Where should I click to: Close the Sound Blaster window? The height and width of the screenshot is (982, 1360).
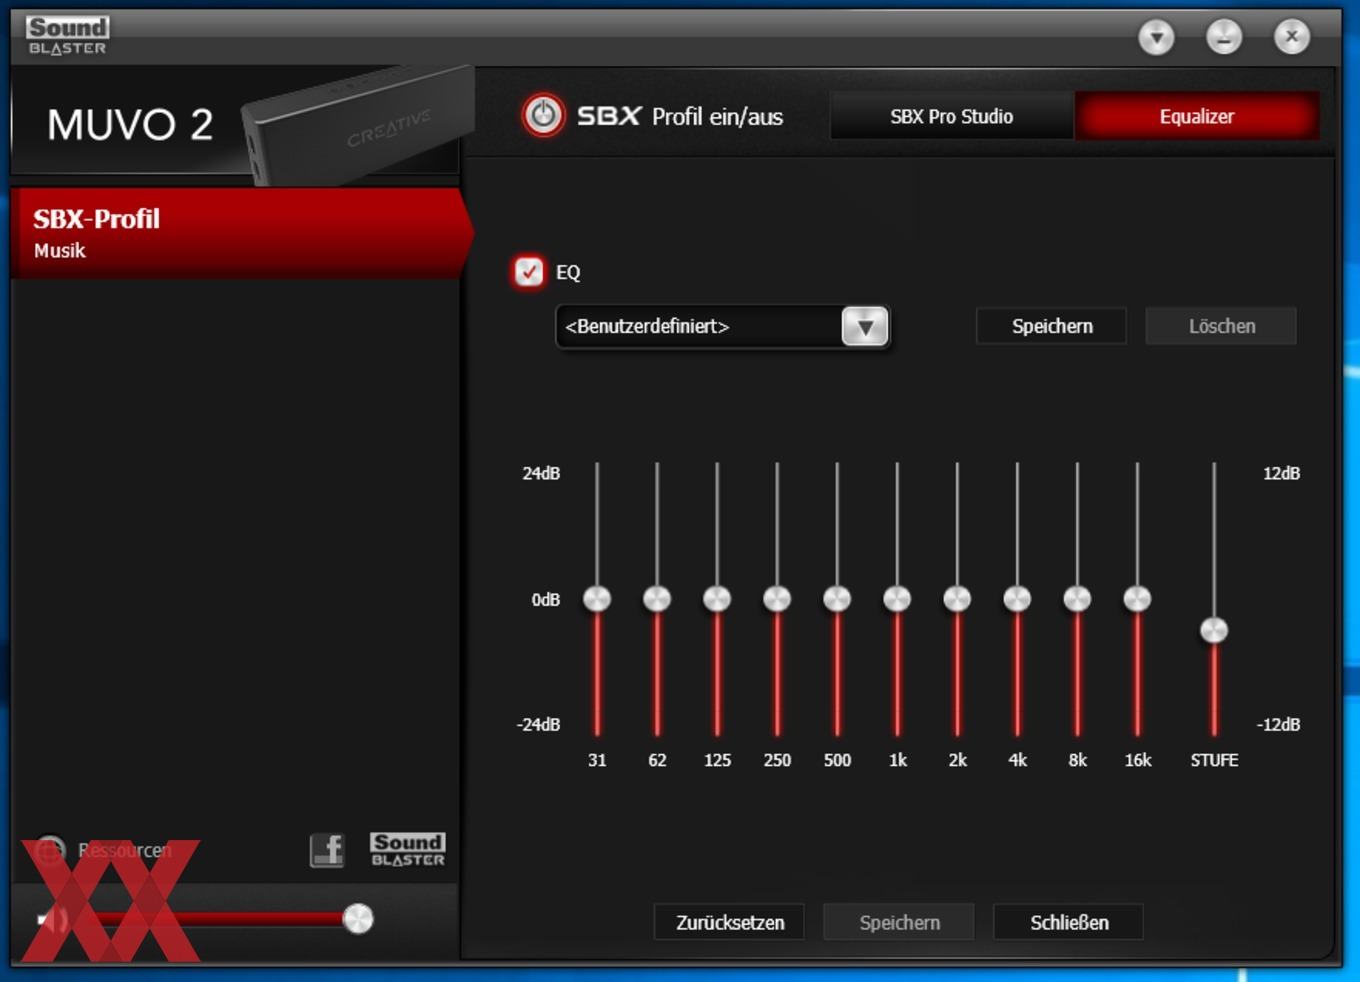1292,38
